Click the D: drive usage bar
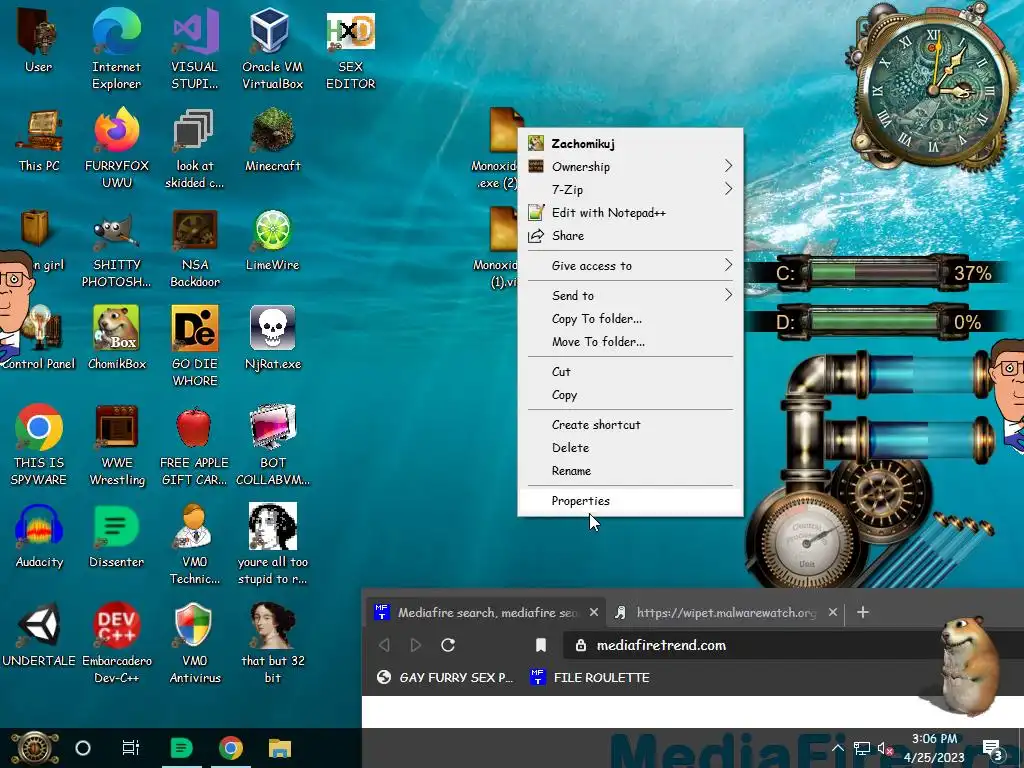This screenshot has width=1024, height=768. point(875,321)
